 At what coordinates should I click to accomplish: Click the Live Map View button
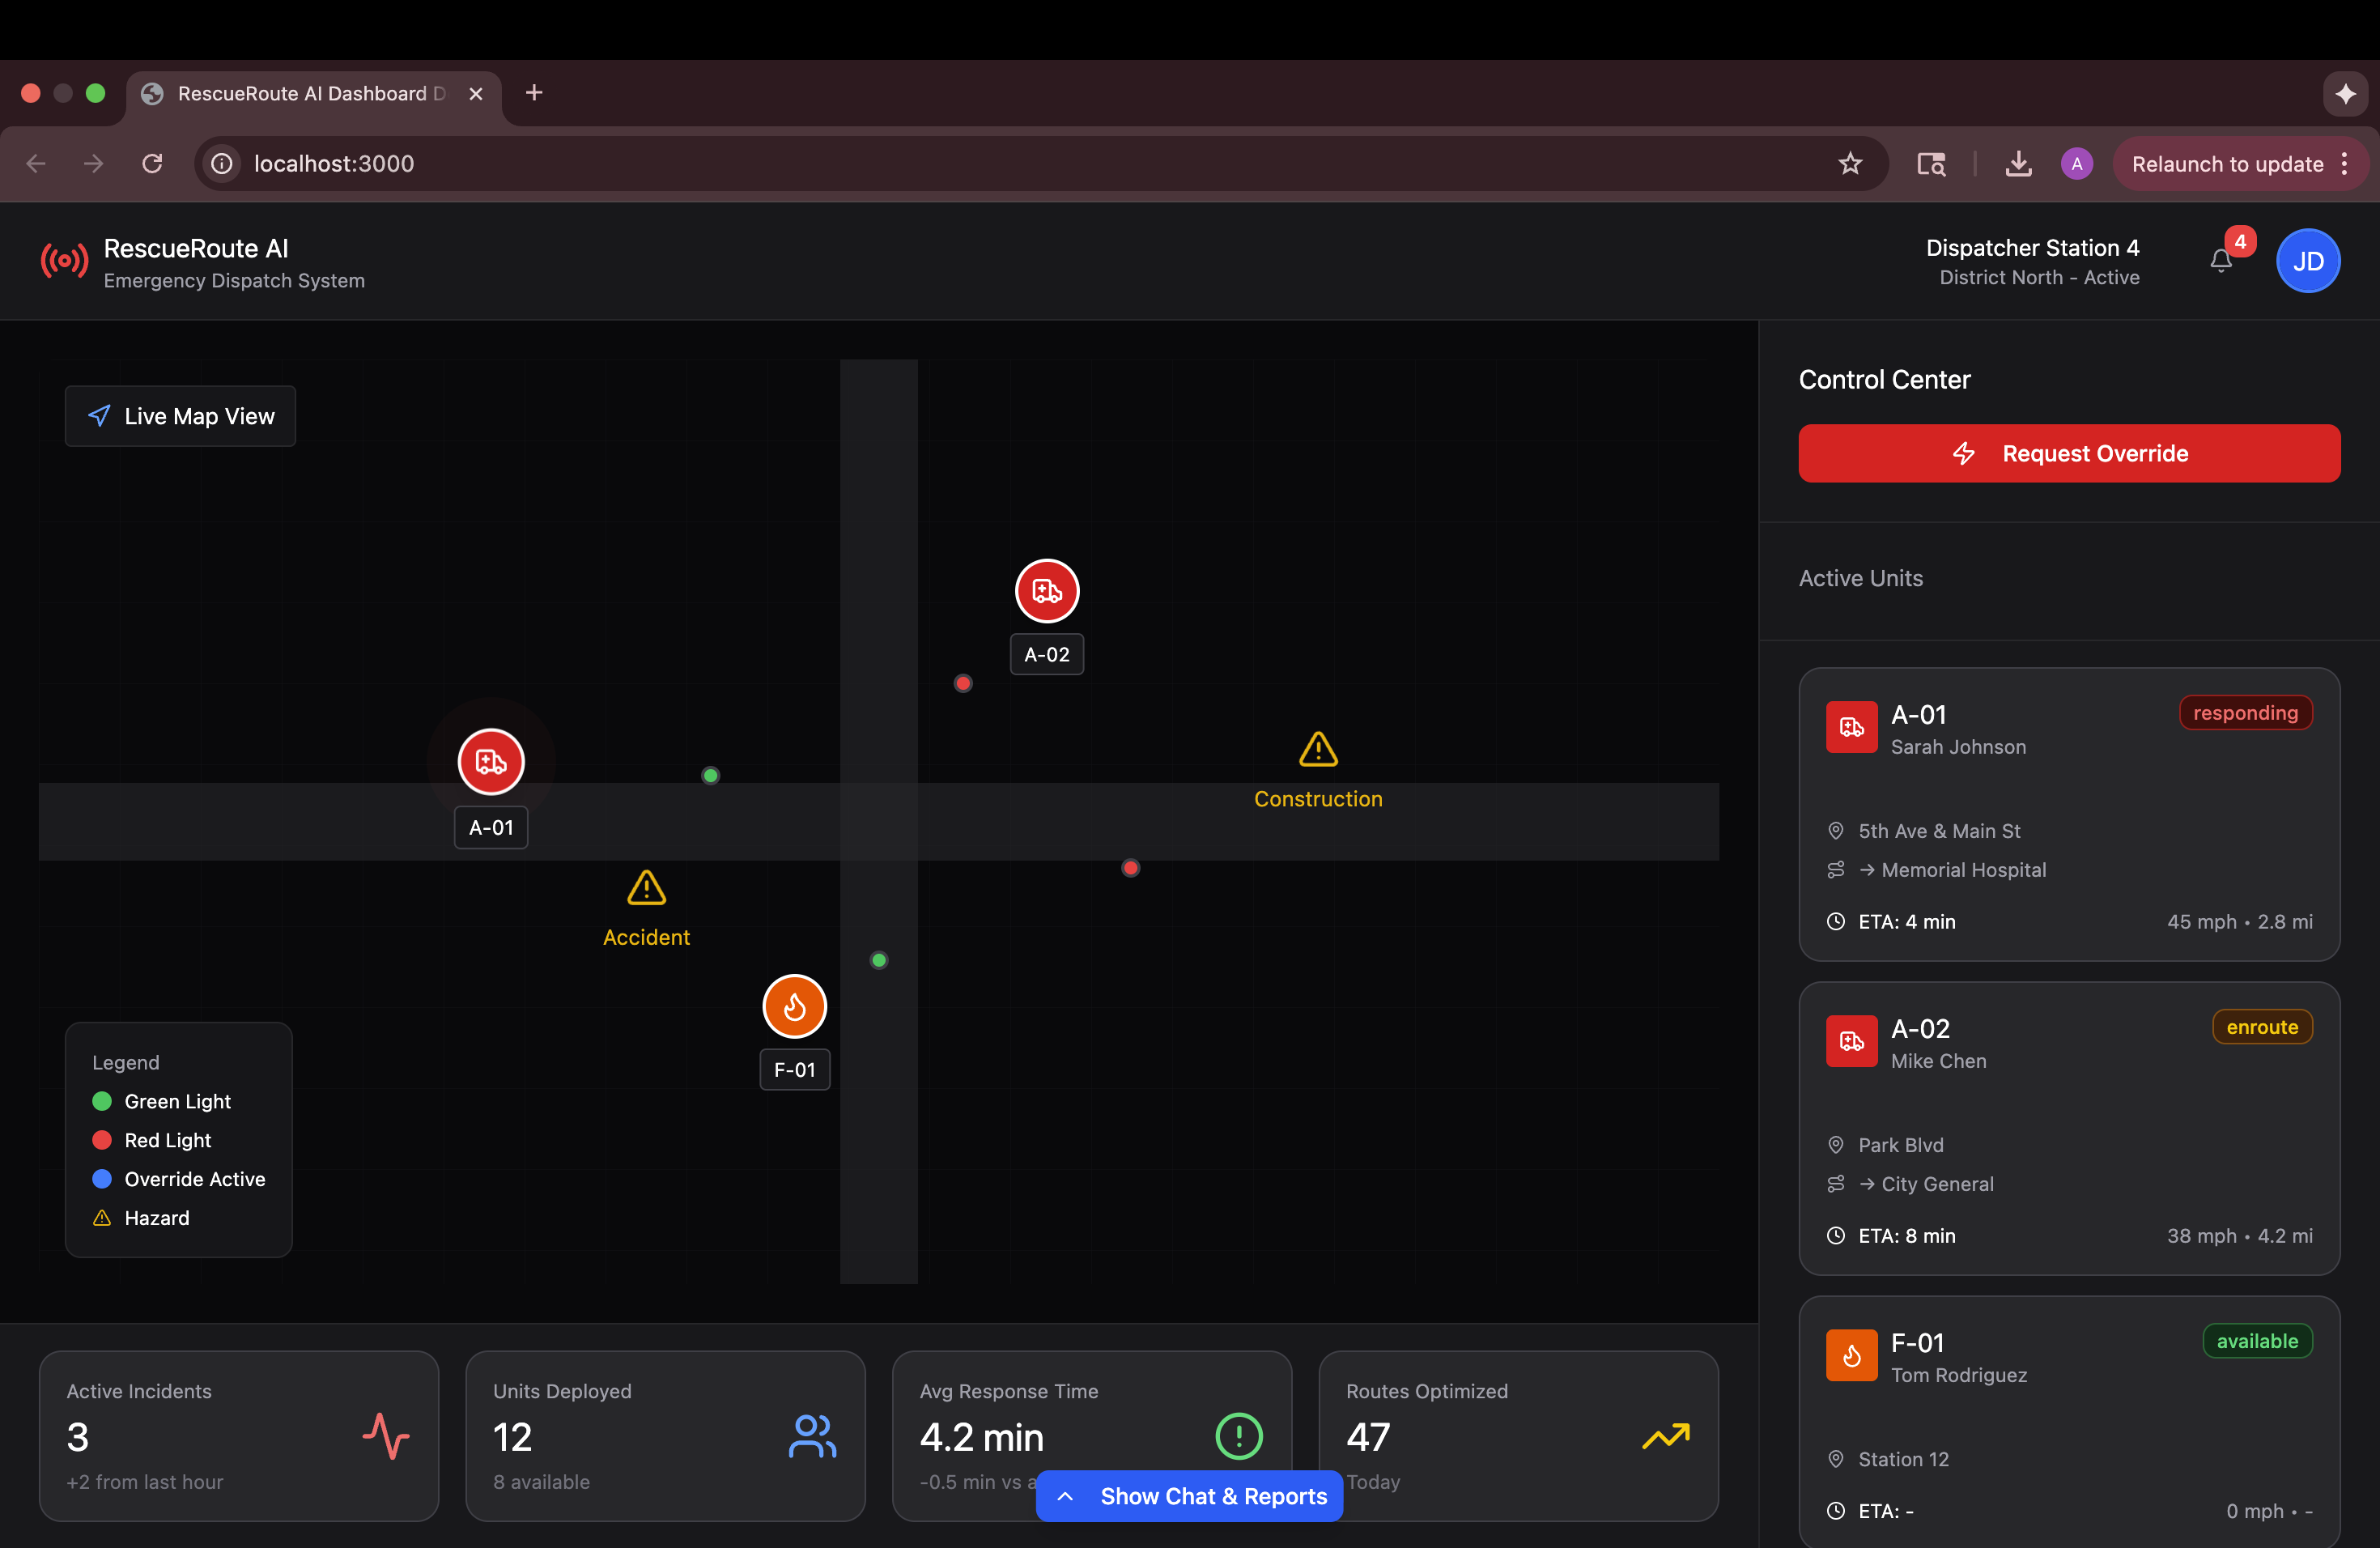click(180, 416)
